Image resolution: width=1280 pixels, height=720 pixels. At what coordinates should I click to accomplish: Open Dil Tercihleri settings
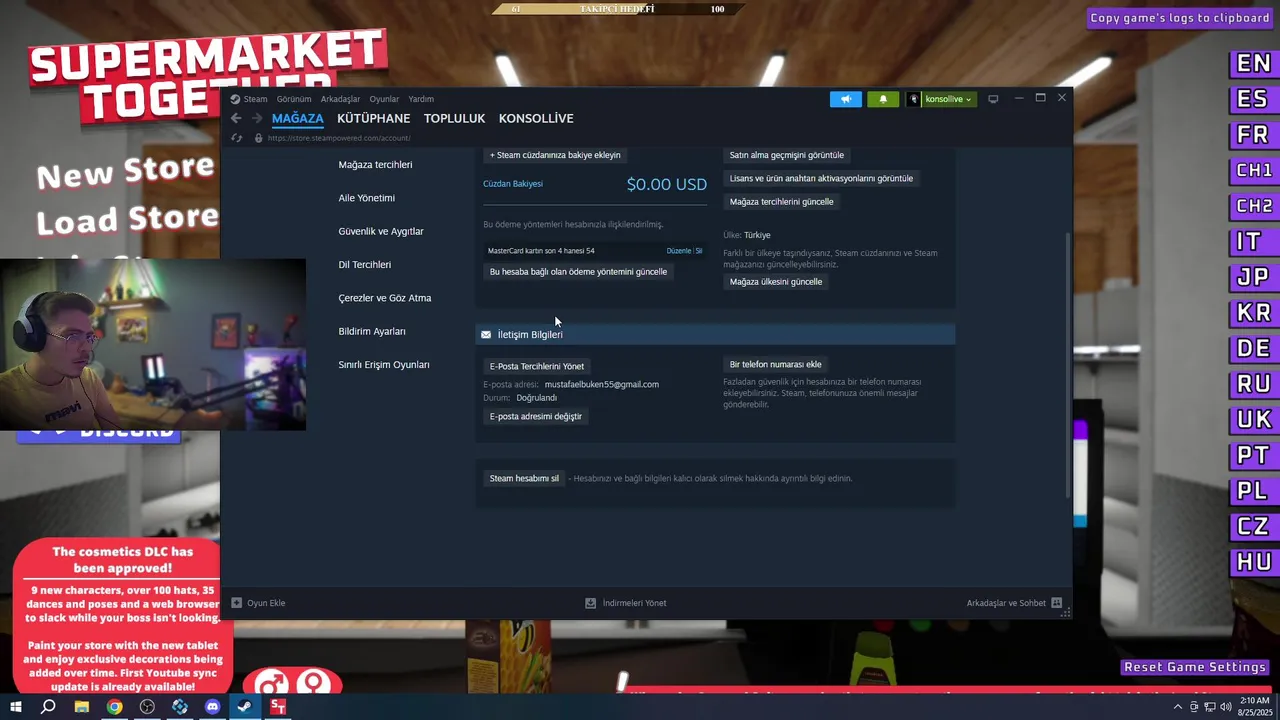coord(364,265)
